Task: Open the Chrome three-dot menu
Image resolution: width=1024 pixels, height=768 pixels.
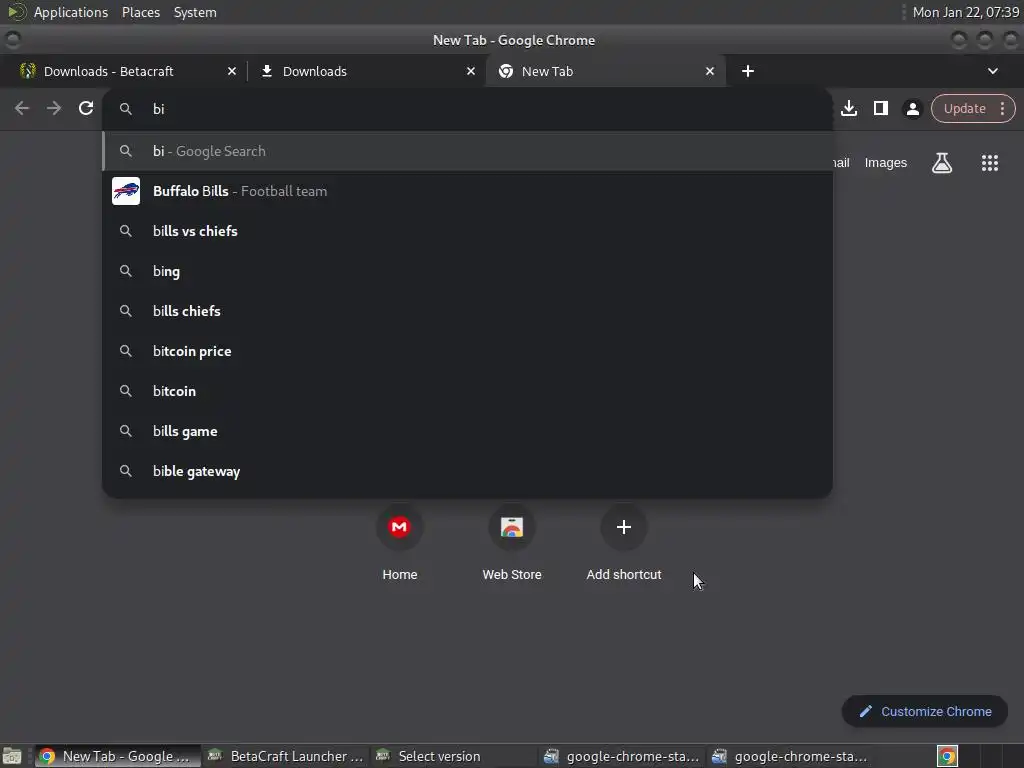Action: click(1002, 108)
